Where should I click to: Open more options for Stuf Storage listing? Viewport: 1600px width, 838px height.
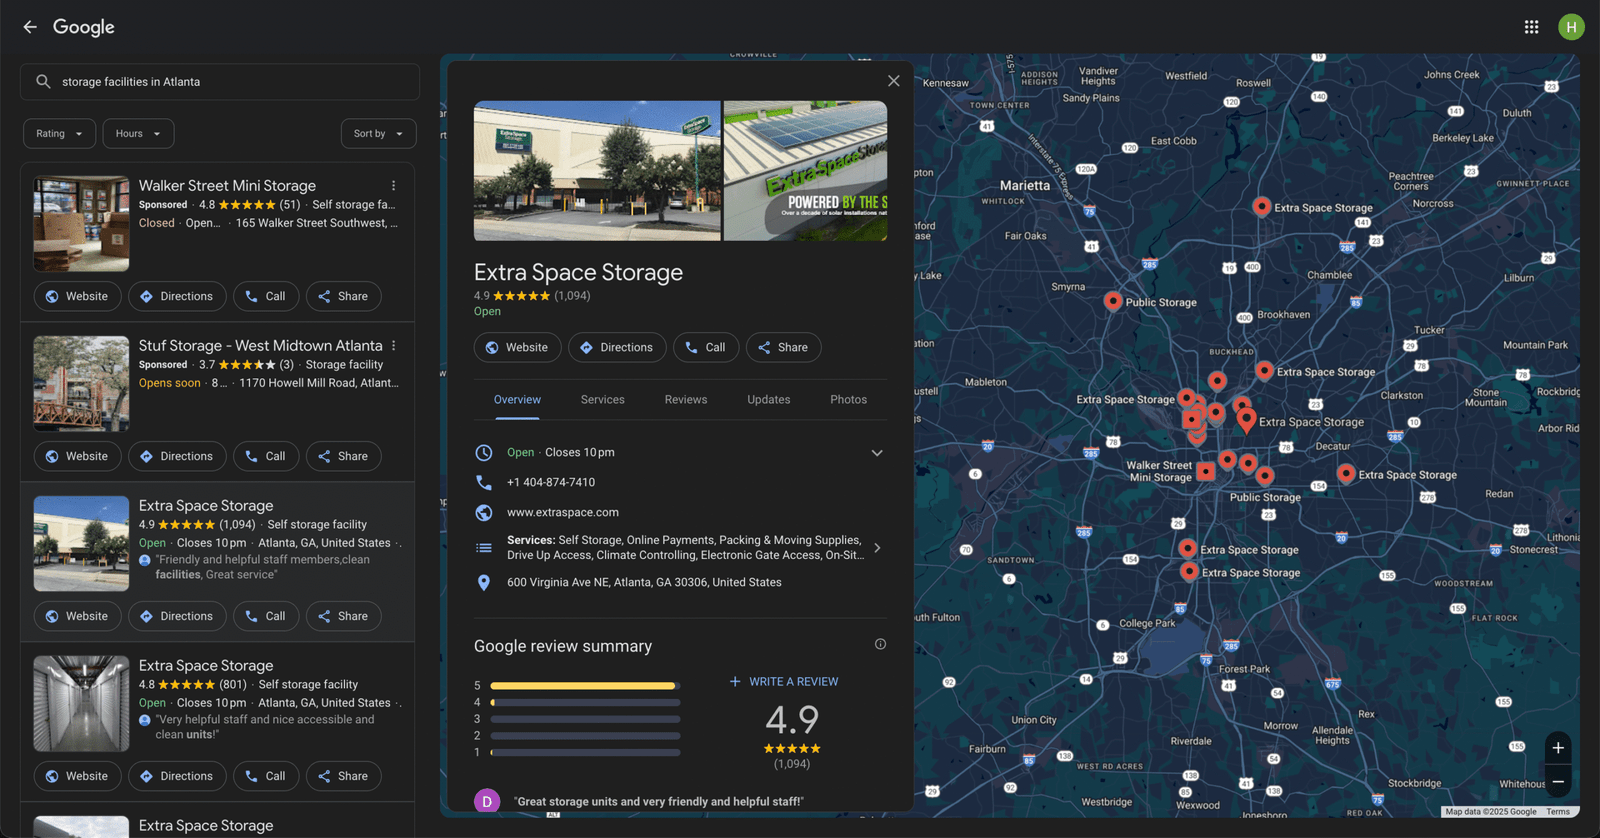pyautogui.click(x=394, y=346)
